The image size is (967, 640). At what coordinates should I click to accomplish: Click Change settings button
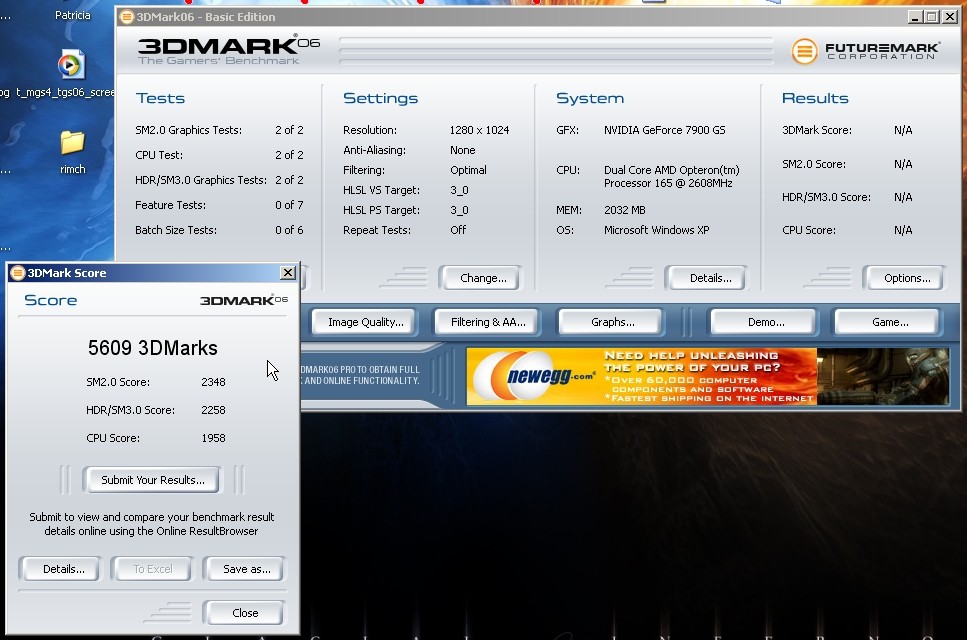point(480,278)
